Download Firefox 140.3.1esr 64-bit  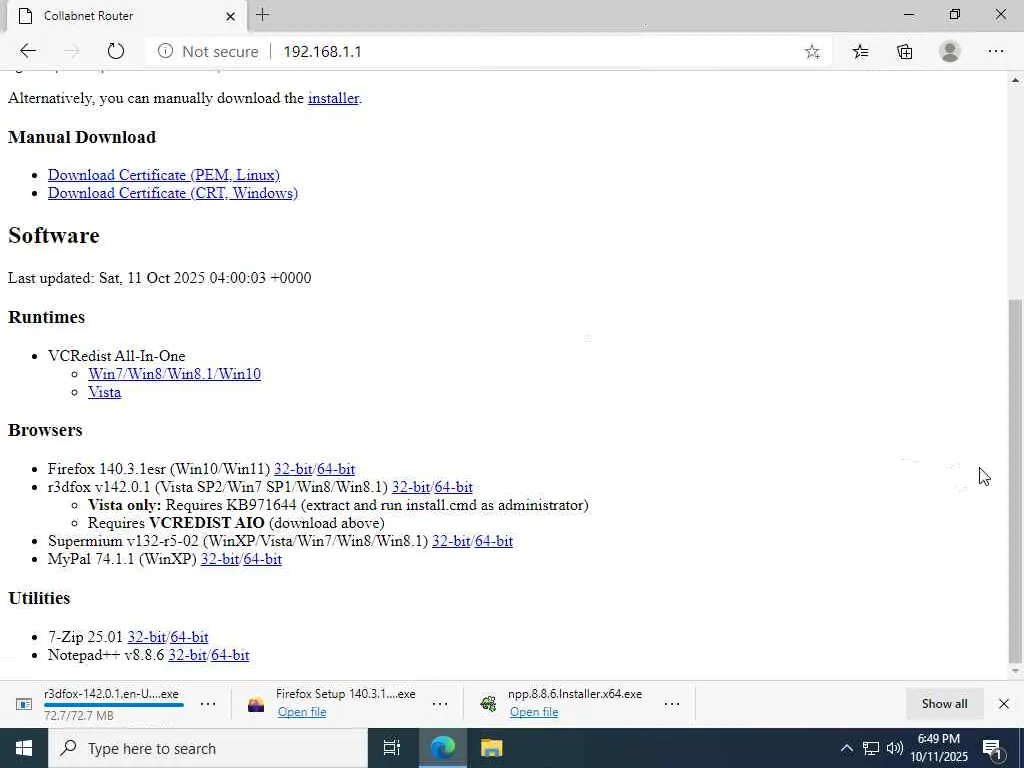click(336, 469)
